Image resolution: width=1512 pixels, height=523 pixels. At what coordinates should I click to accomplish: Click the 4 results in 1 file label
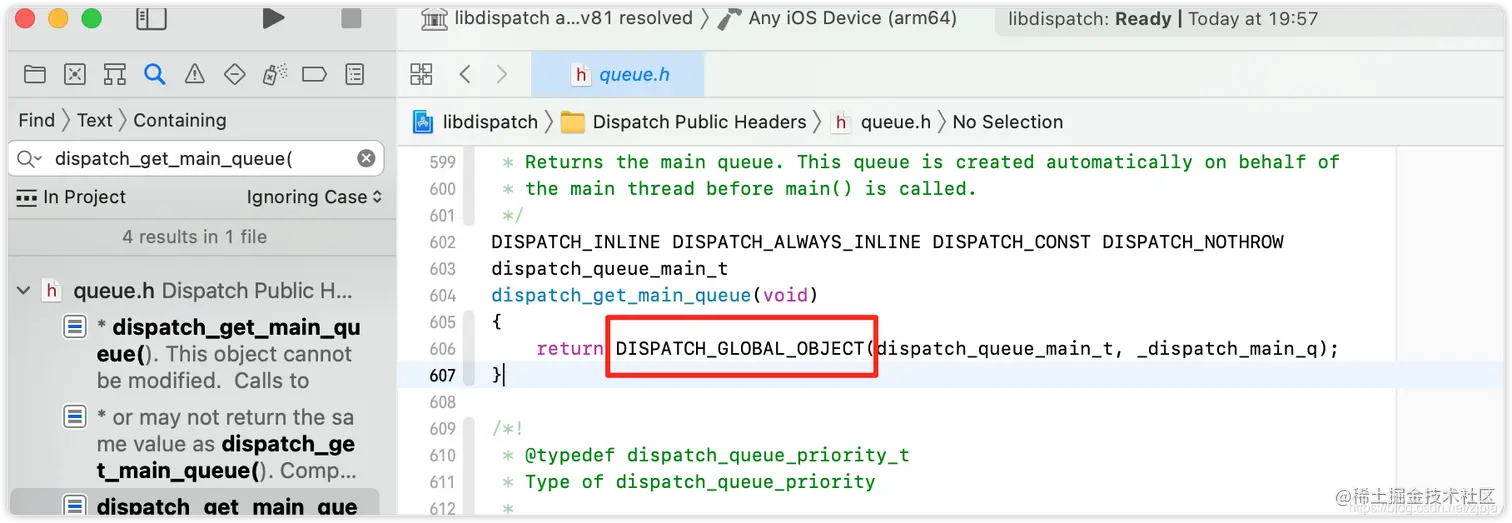(195, 237)
